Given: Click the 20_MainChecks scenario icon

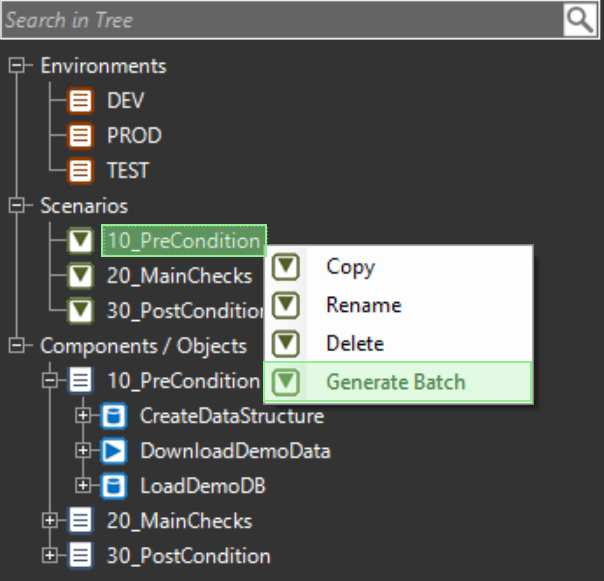Looking at the screenshot, I should 81,276.
